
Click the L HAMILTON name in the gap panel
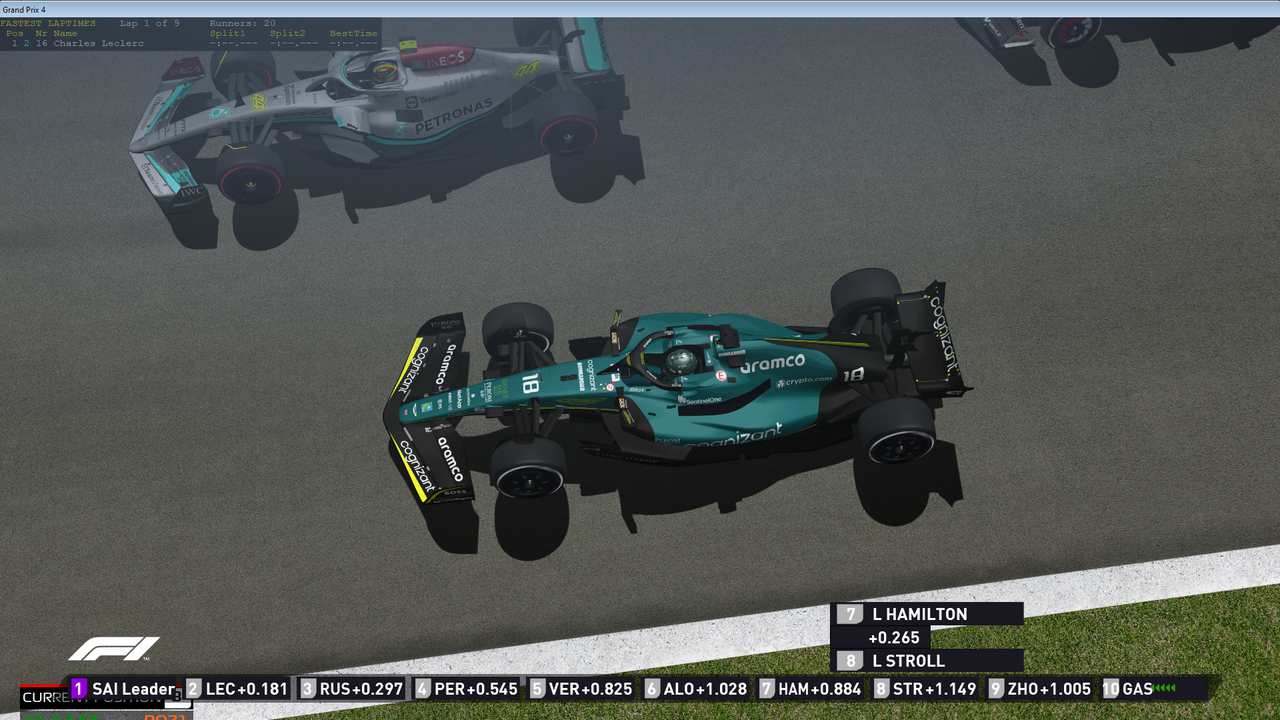click(x=920, y=614)
